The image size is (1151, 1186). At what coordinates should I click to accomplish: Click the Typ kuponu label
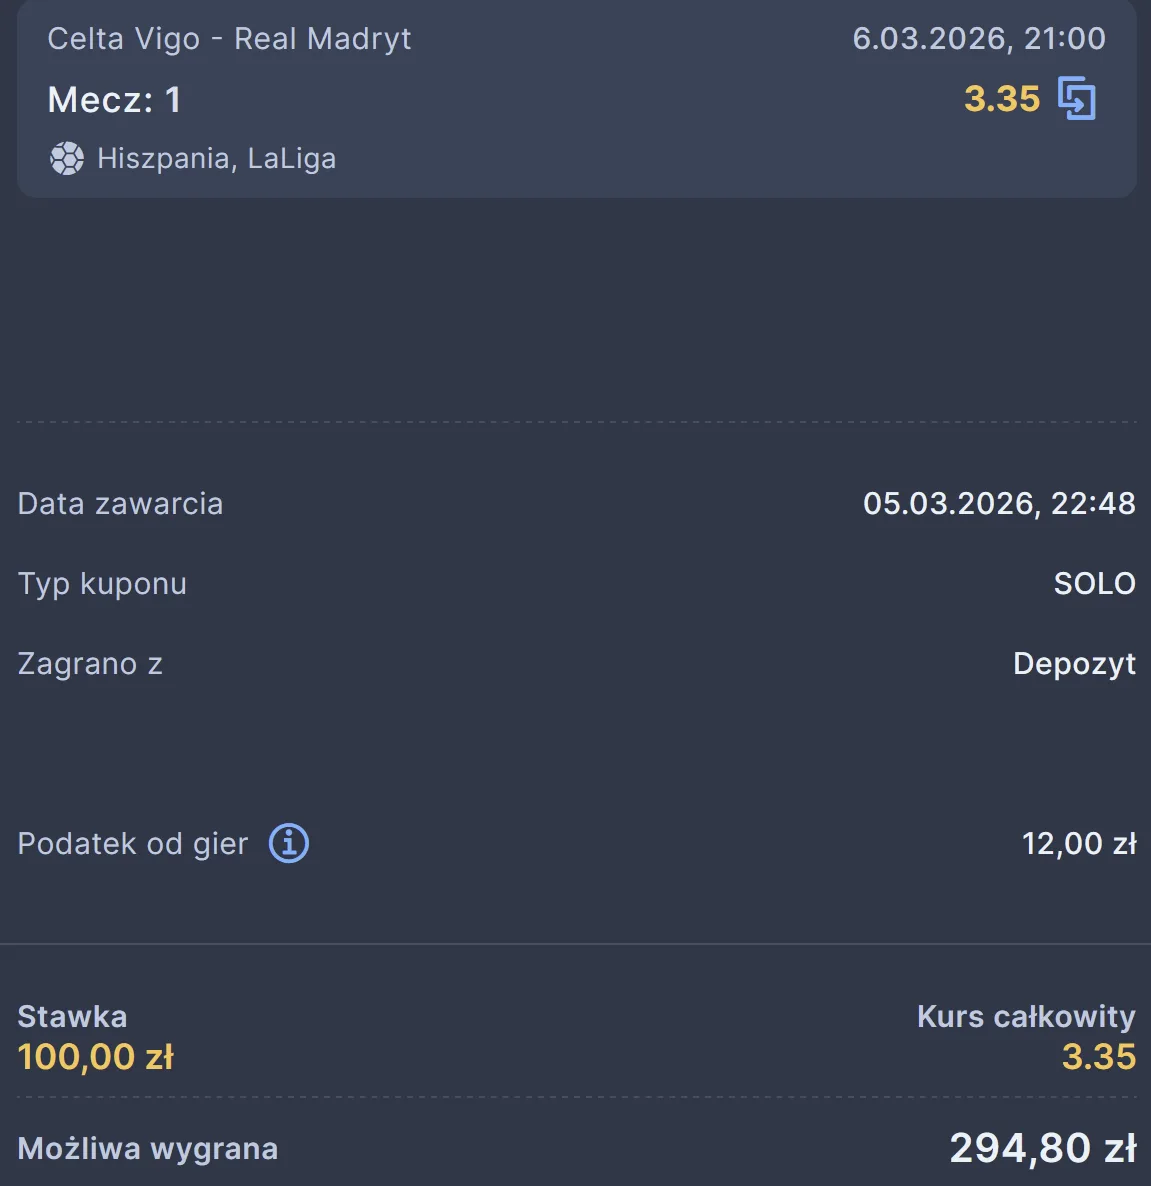coord(102,584)
